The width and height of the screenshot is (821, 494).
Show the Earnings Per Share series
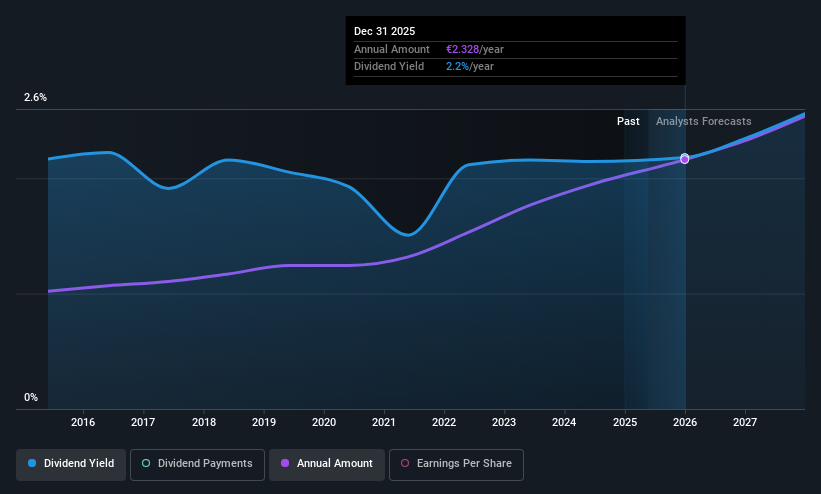[x=456, y=465]
